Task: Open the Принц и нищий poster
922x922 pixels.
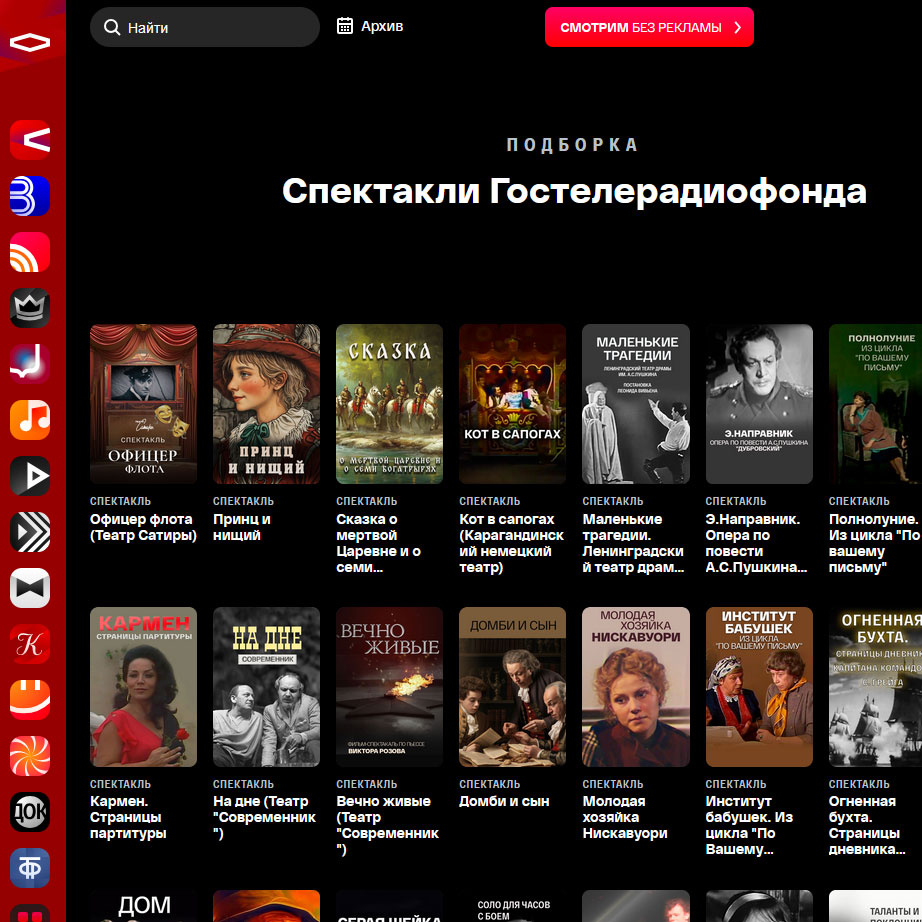Action: 266,404
